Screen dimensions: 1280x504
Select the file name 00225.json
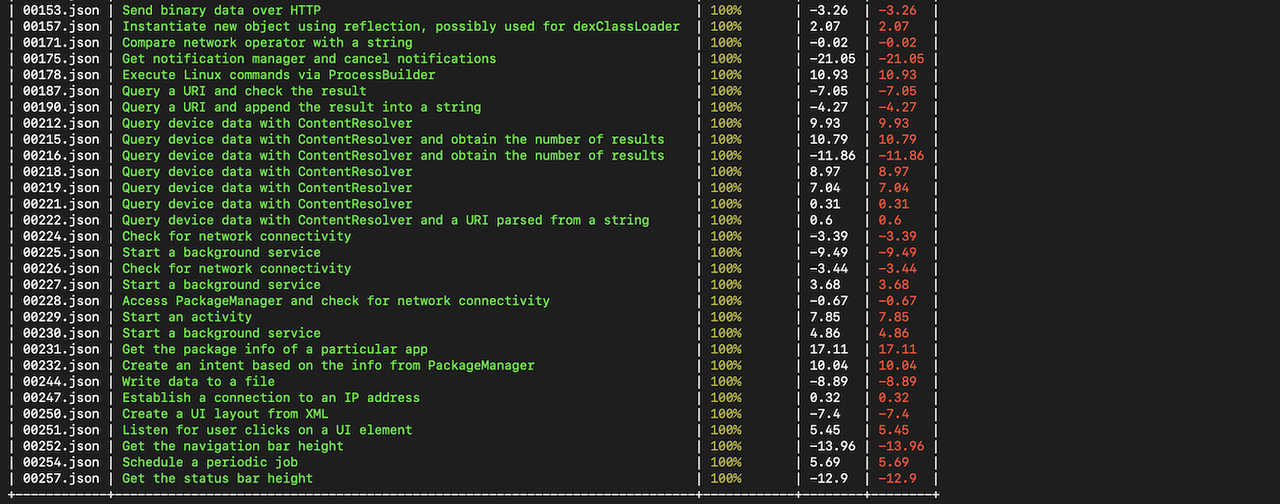click(61, 252)
